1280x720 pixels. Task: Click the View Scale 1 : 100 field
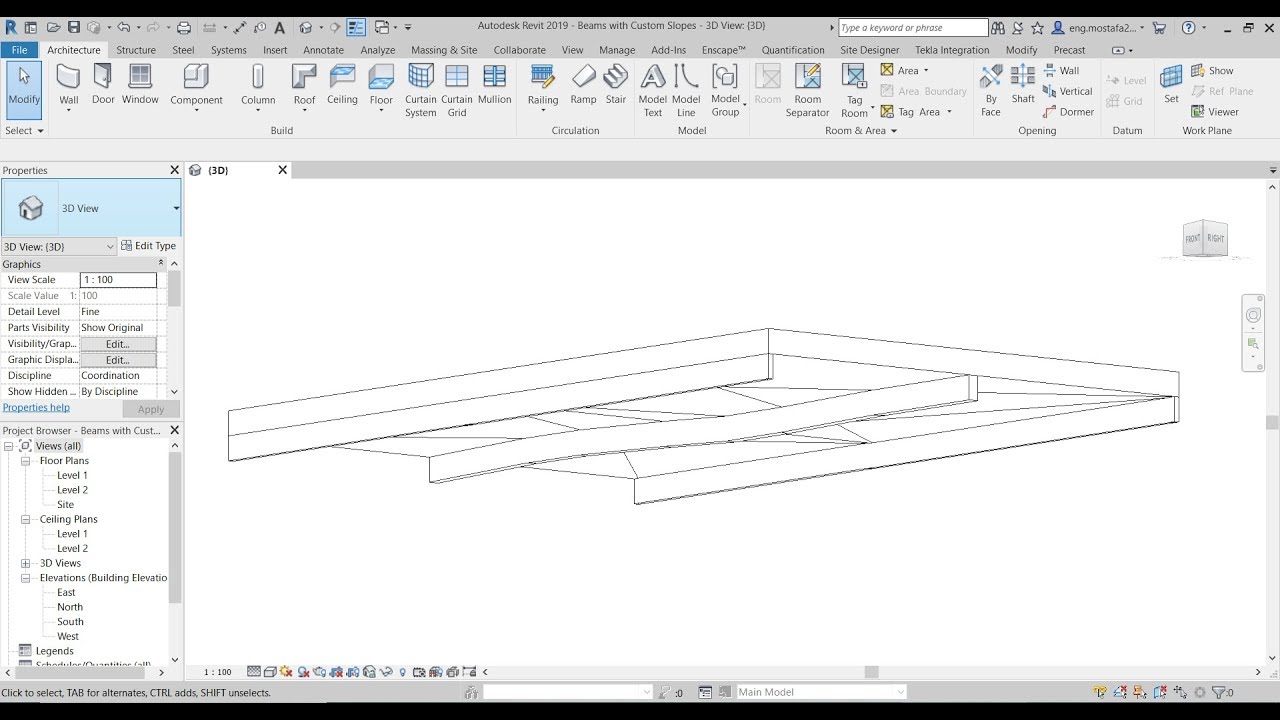coord(118,280)
